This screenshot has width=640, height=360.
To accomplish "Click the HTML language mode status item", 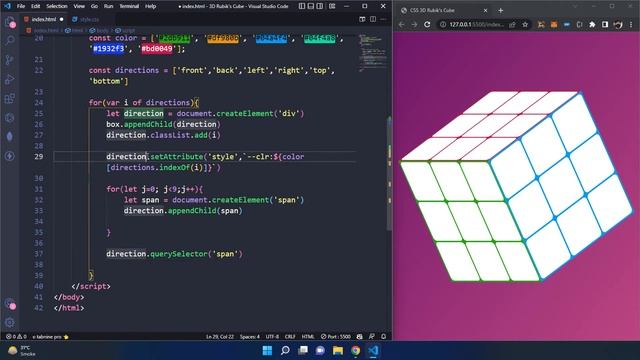I will pyautogui.click(x=308, y=337).
